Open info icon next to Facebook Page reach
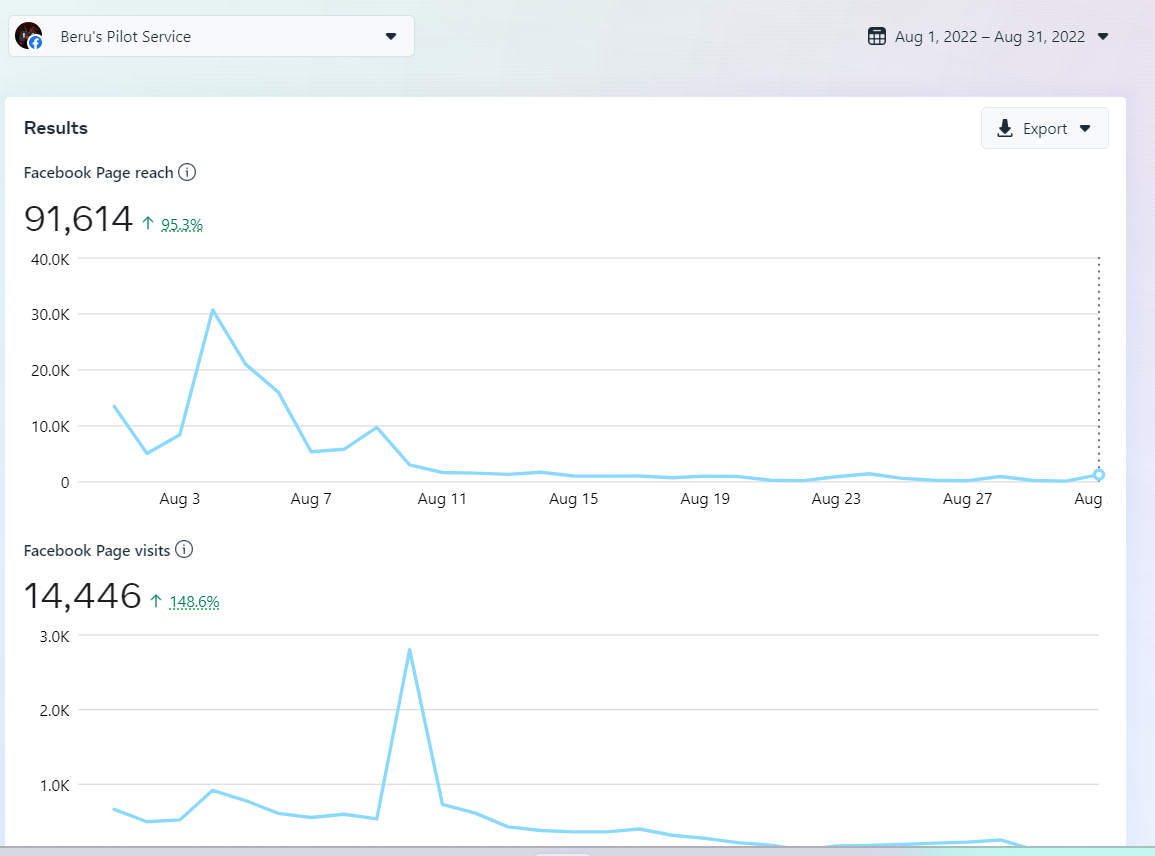Viewport: 1155px width, 856px height. (x=187, y=172)
